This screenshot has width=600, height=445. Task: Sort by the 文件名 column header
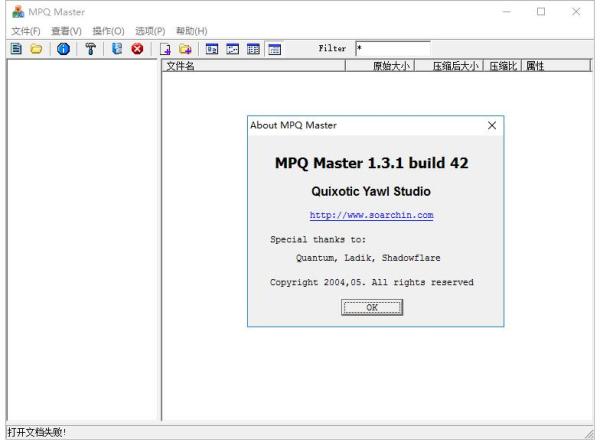253,66
